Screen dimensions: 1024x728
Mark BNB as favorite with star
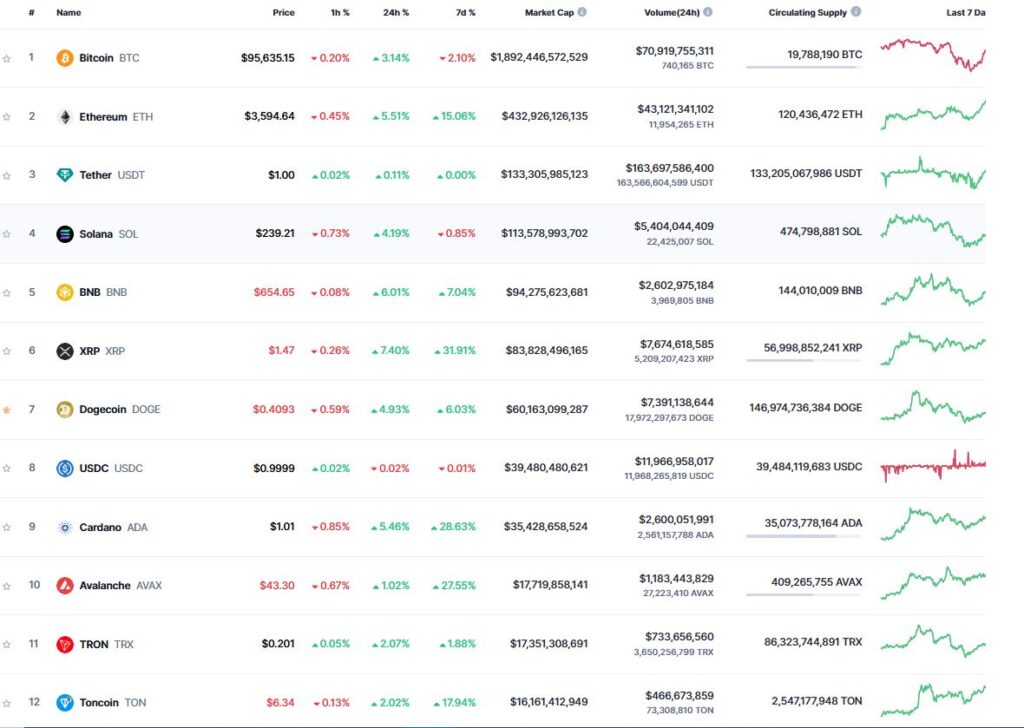[x=7, y=293]
